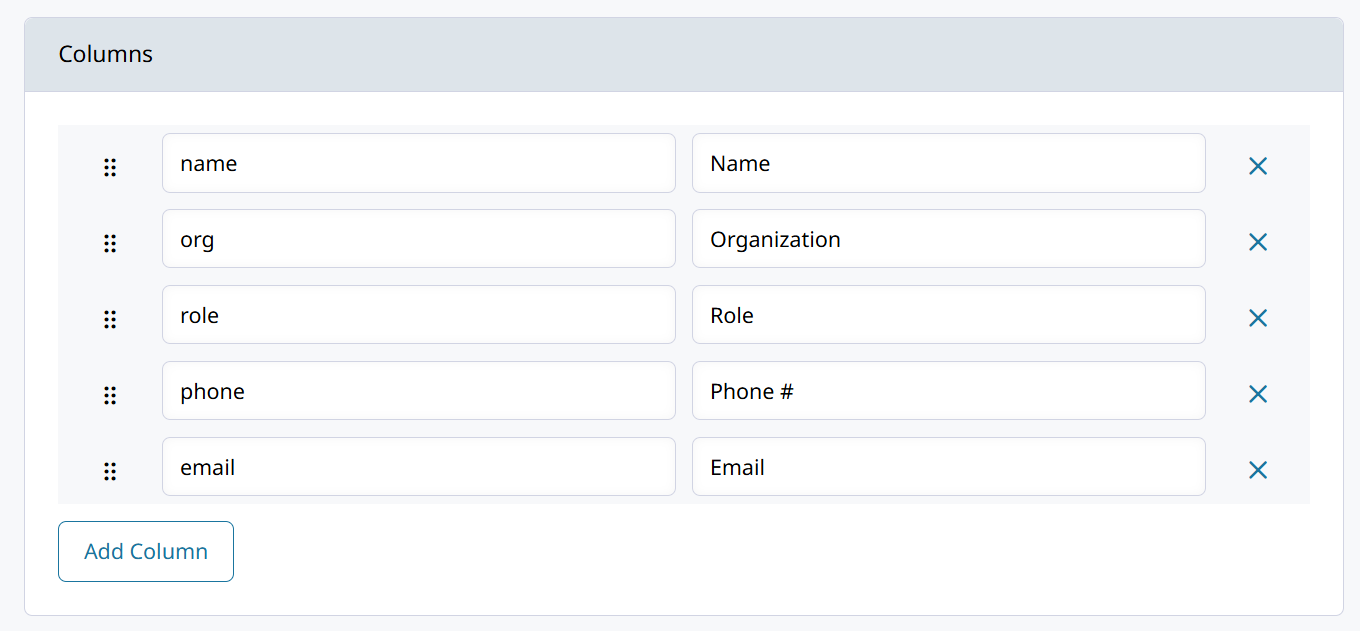
Task: Click the drag handle beside the phone row
Action: 110,395
